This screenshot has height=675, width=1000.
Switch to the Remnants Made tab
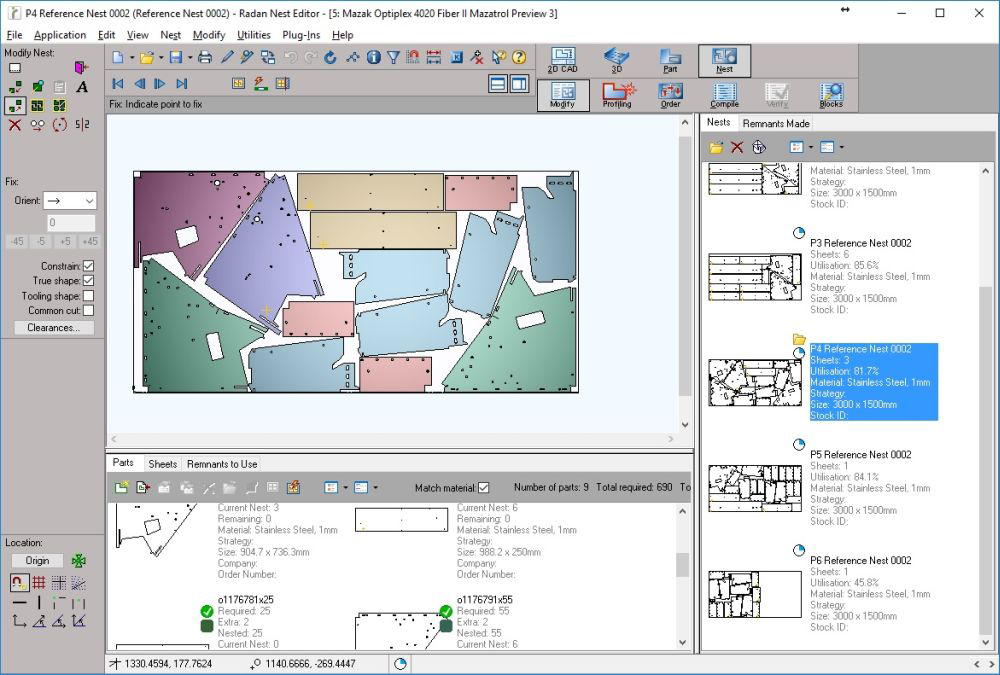(x=776, y=123)
